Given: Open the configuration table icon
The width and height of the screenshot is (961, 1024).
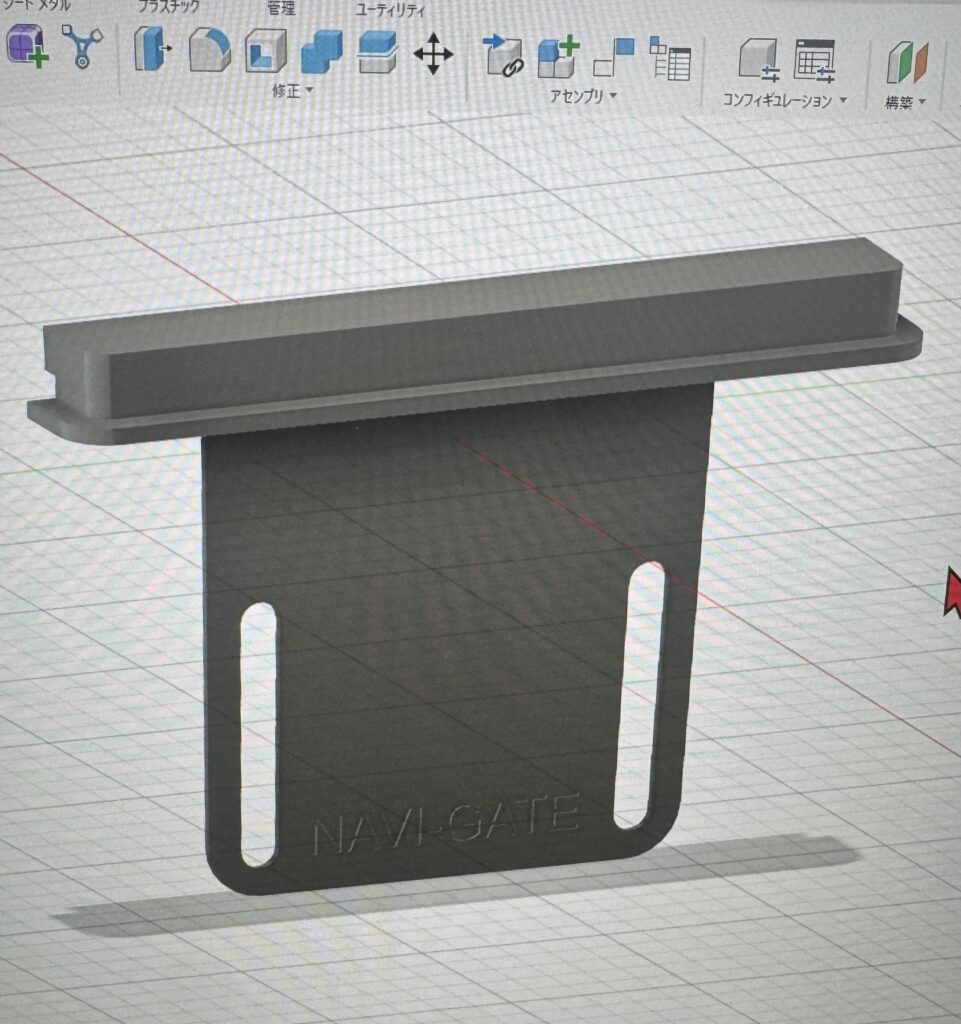Looking at the screenshot, I should tap(815, 61).
